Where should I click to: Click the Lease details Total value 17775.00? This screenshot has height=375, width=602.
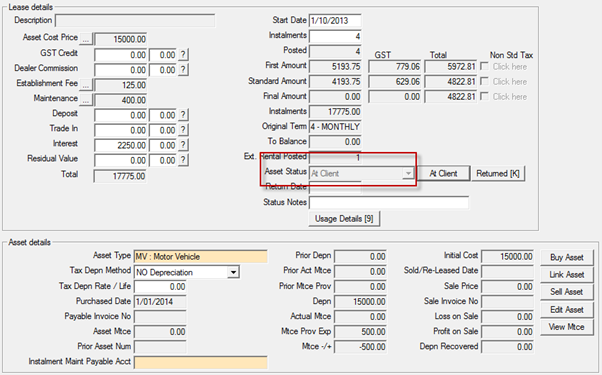pos(120,176)
